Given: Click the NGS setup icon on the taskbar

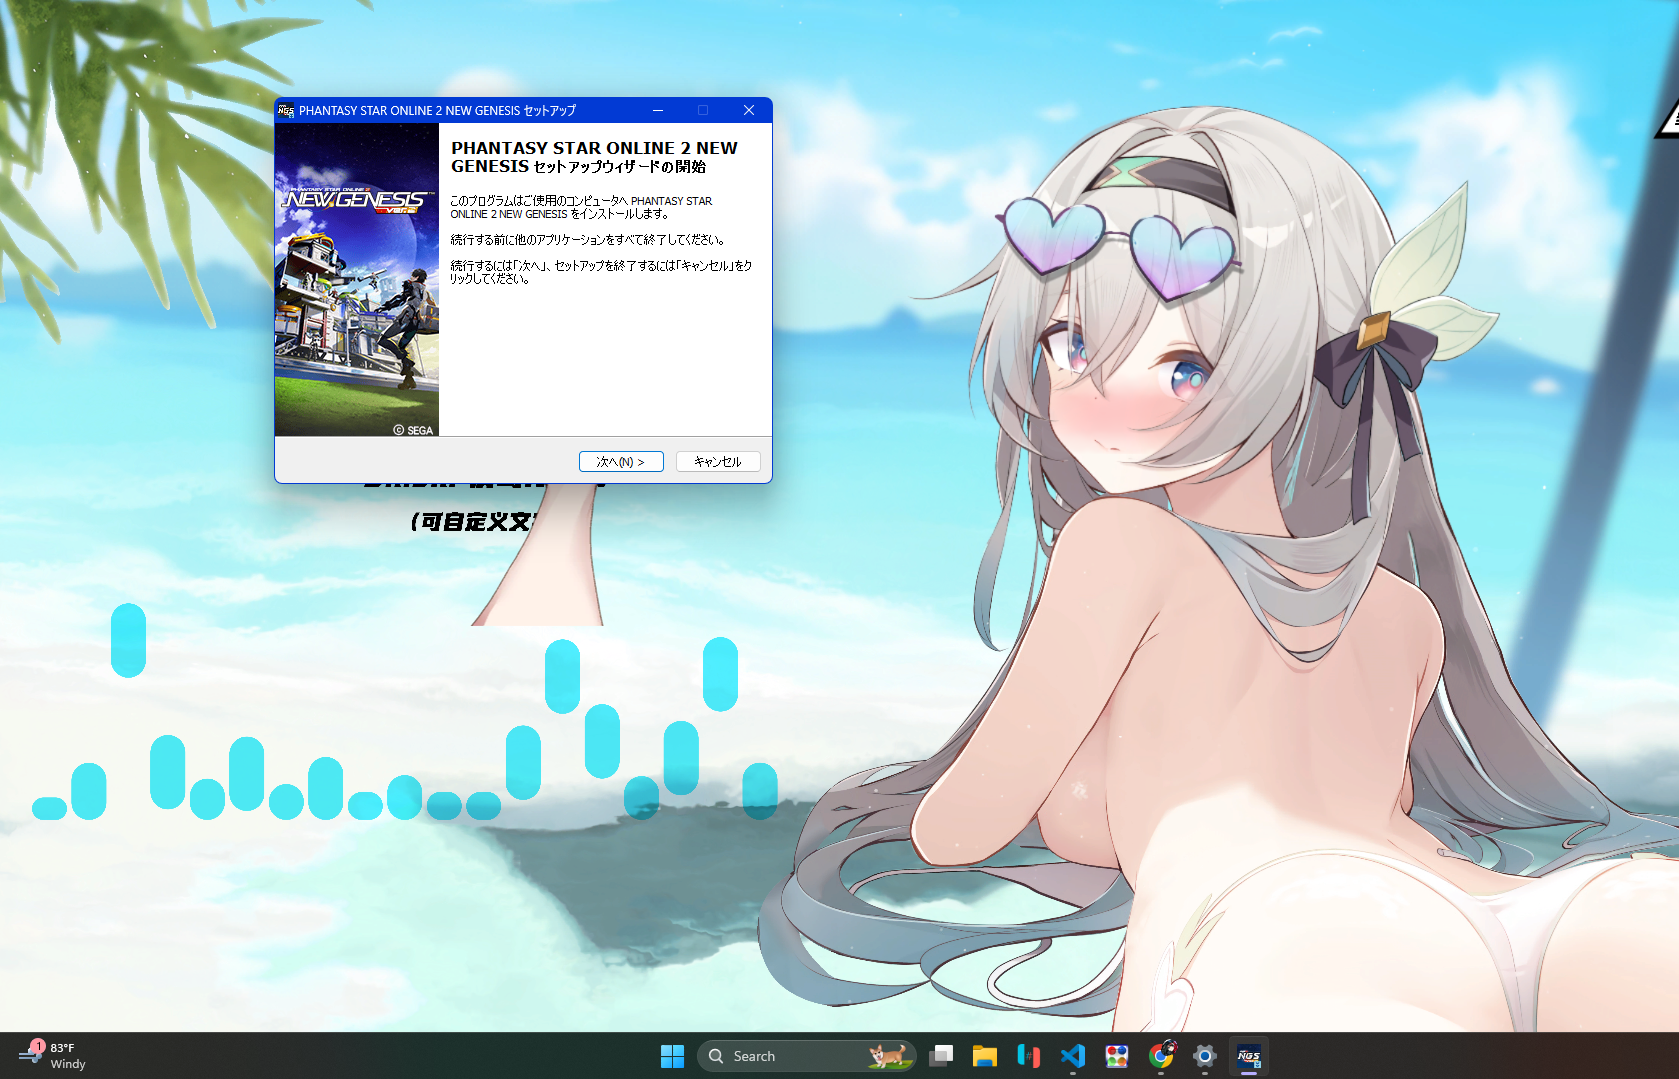Looking at the screenshot, I should pyautogui.click(x=1249, y=1056).
